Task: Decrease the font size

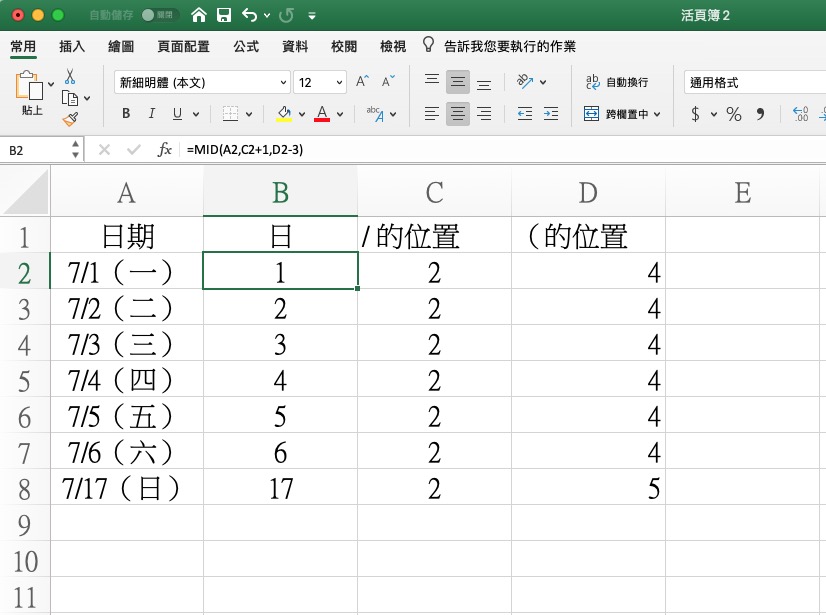Action: pos(388,81)
